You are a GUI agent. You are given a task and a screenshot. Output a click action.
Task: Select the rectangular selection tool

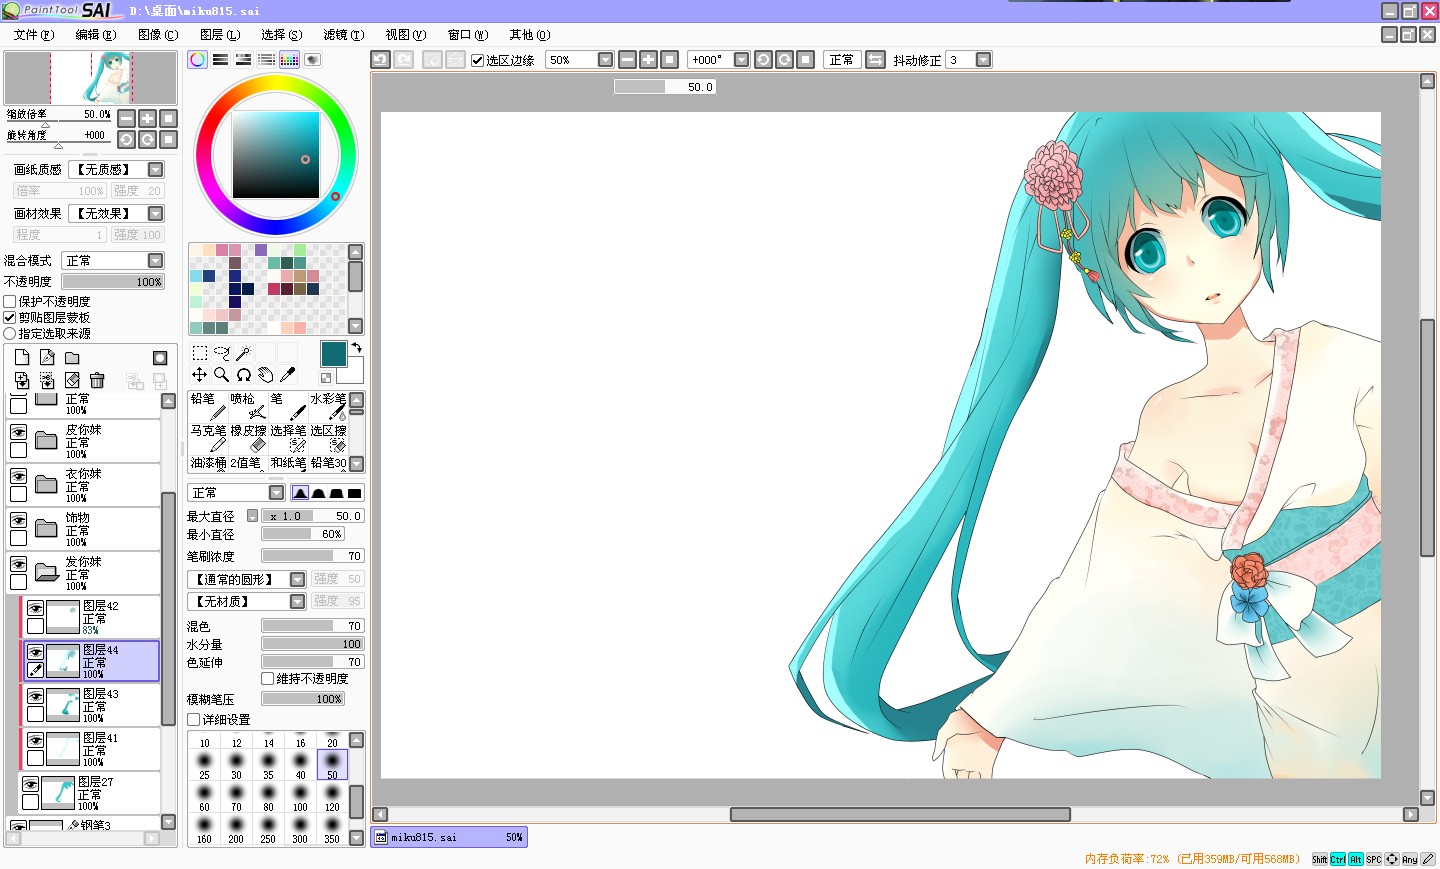(x=199, y=353)
